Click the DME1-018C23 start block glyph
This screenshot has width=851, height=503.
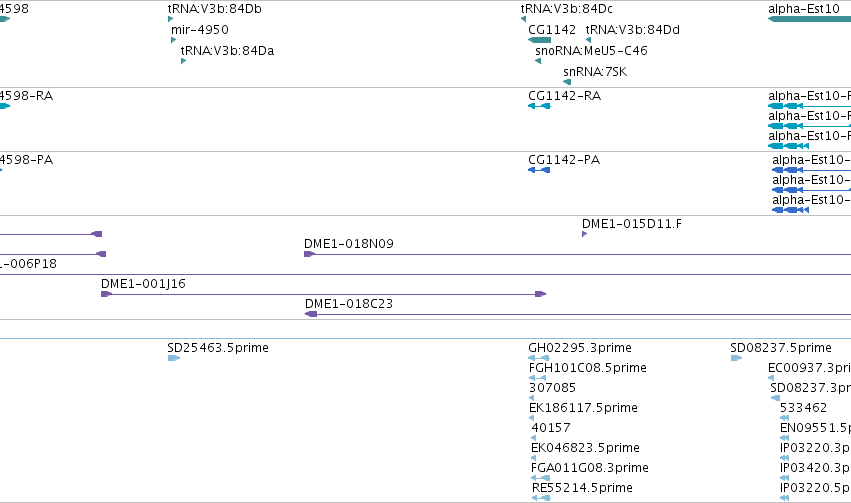pos(311,314)
